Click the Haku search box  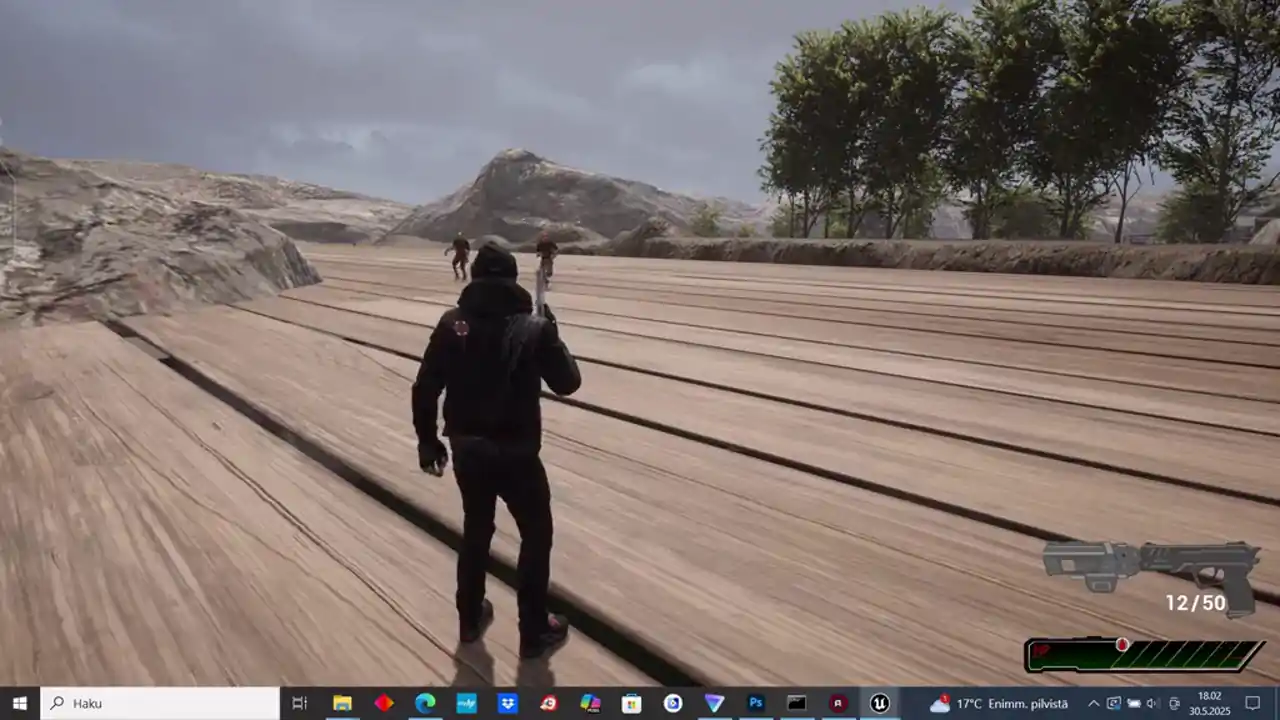[x=160, y=703]
